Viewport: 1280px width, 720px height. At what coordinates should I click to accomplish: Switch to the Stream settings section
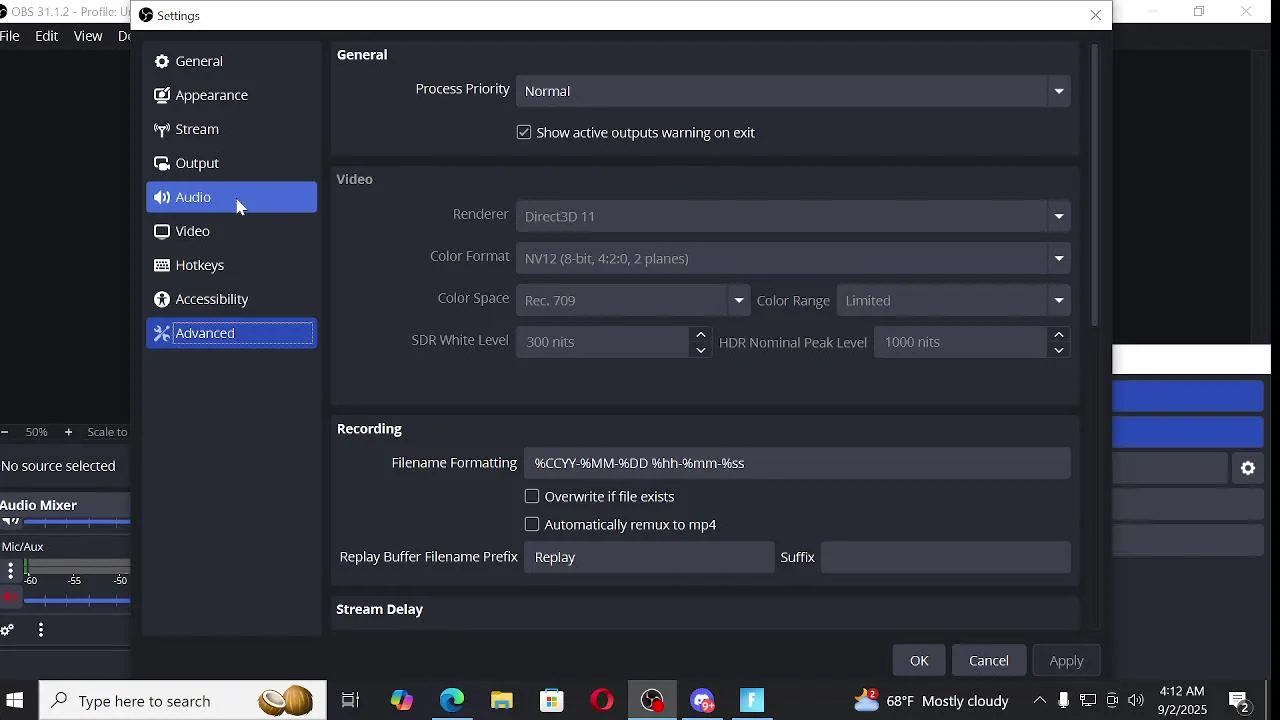pos(231,129)
